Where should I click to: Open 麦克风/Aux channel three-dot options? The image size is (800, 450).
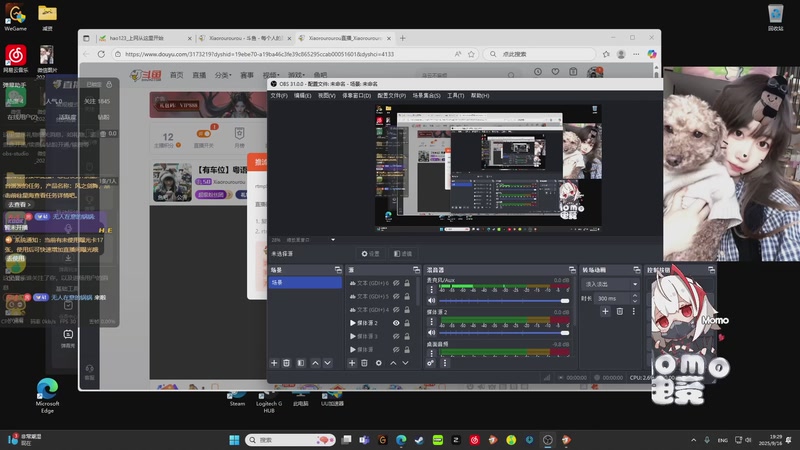(432, 289)
